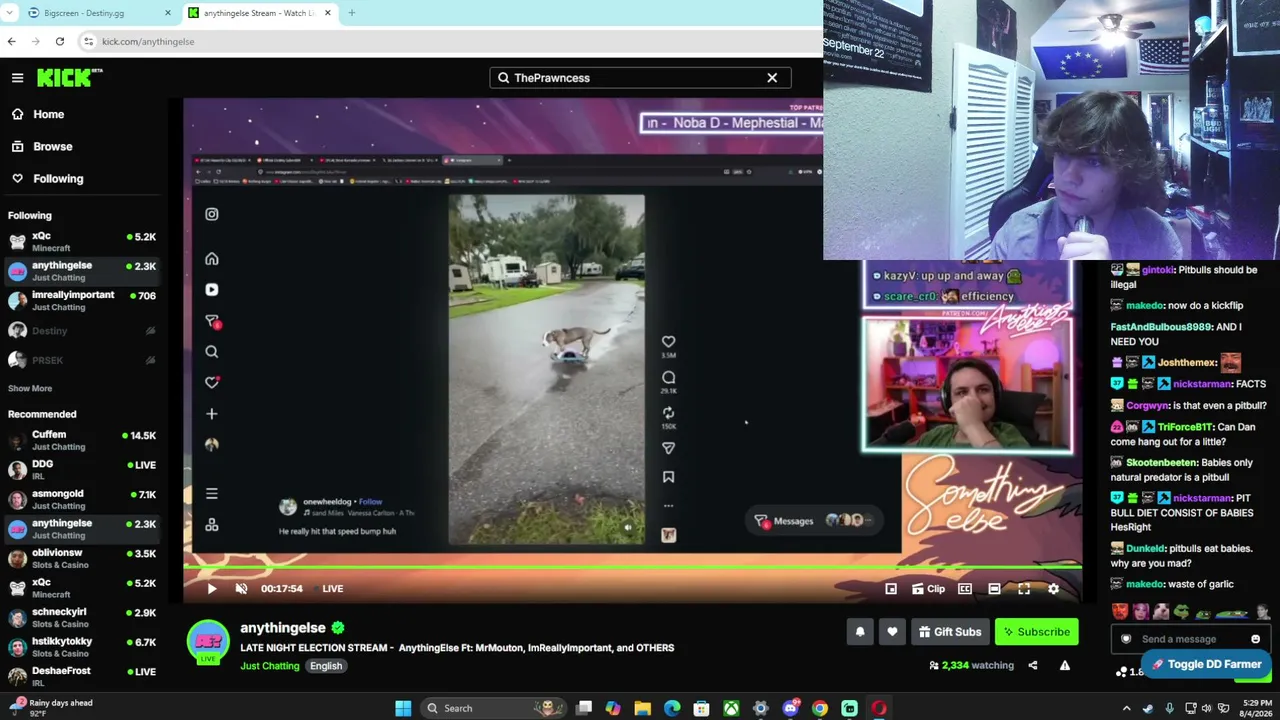This screenshot has height=720, width=1280.
Task: Open the Kick sidebar hamburger menu
Action: coord(17,78)
